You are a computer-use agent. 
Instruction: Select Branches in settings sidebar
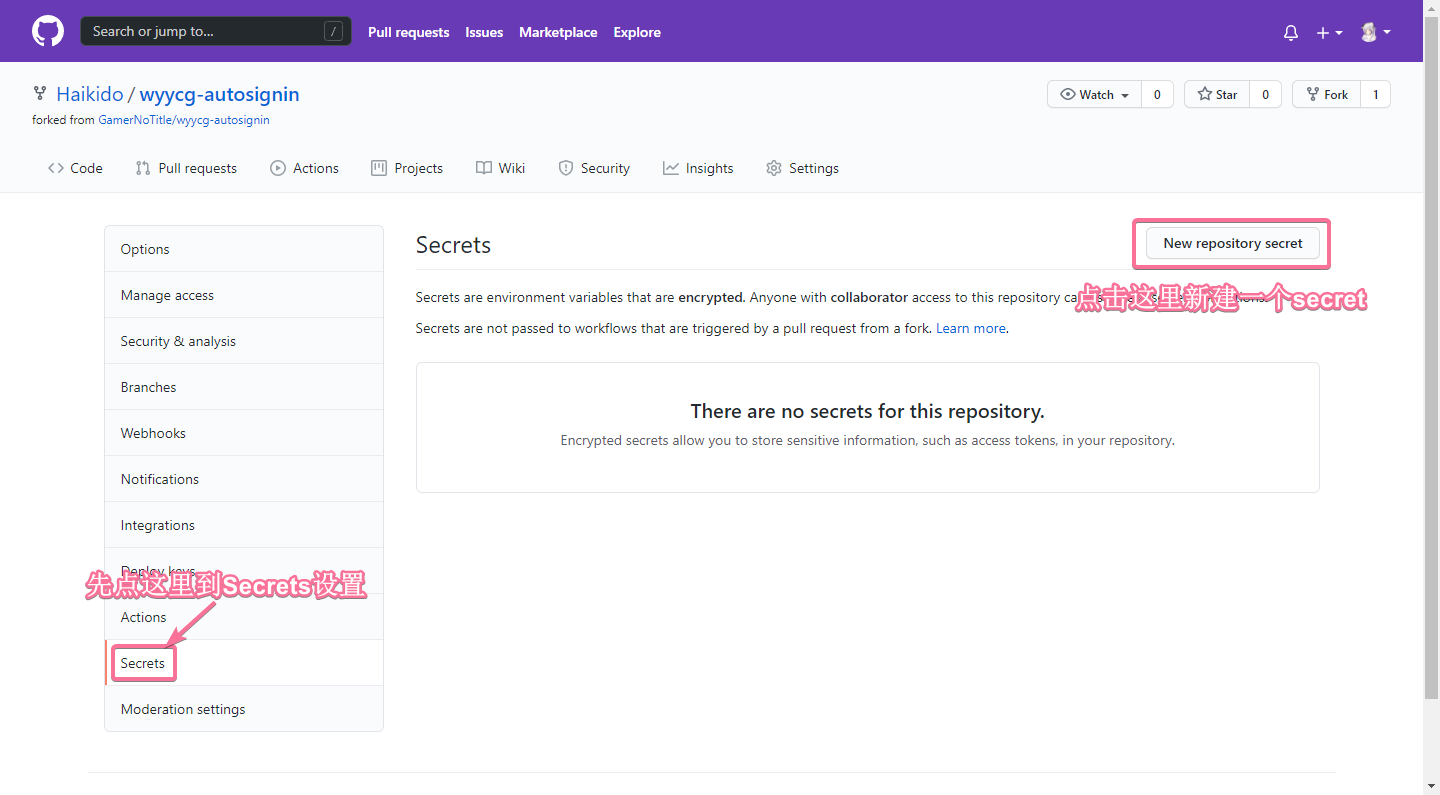244,387
